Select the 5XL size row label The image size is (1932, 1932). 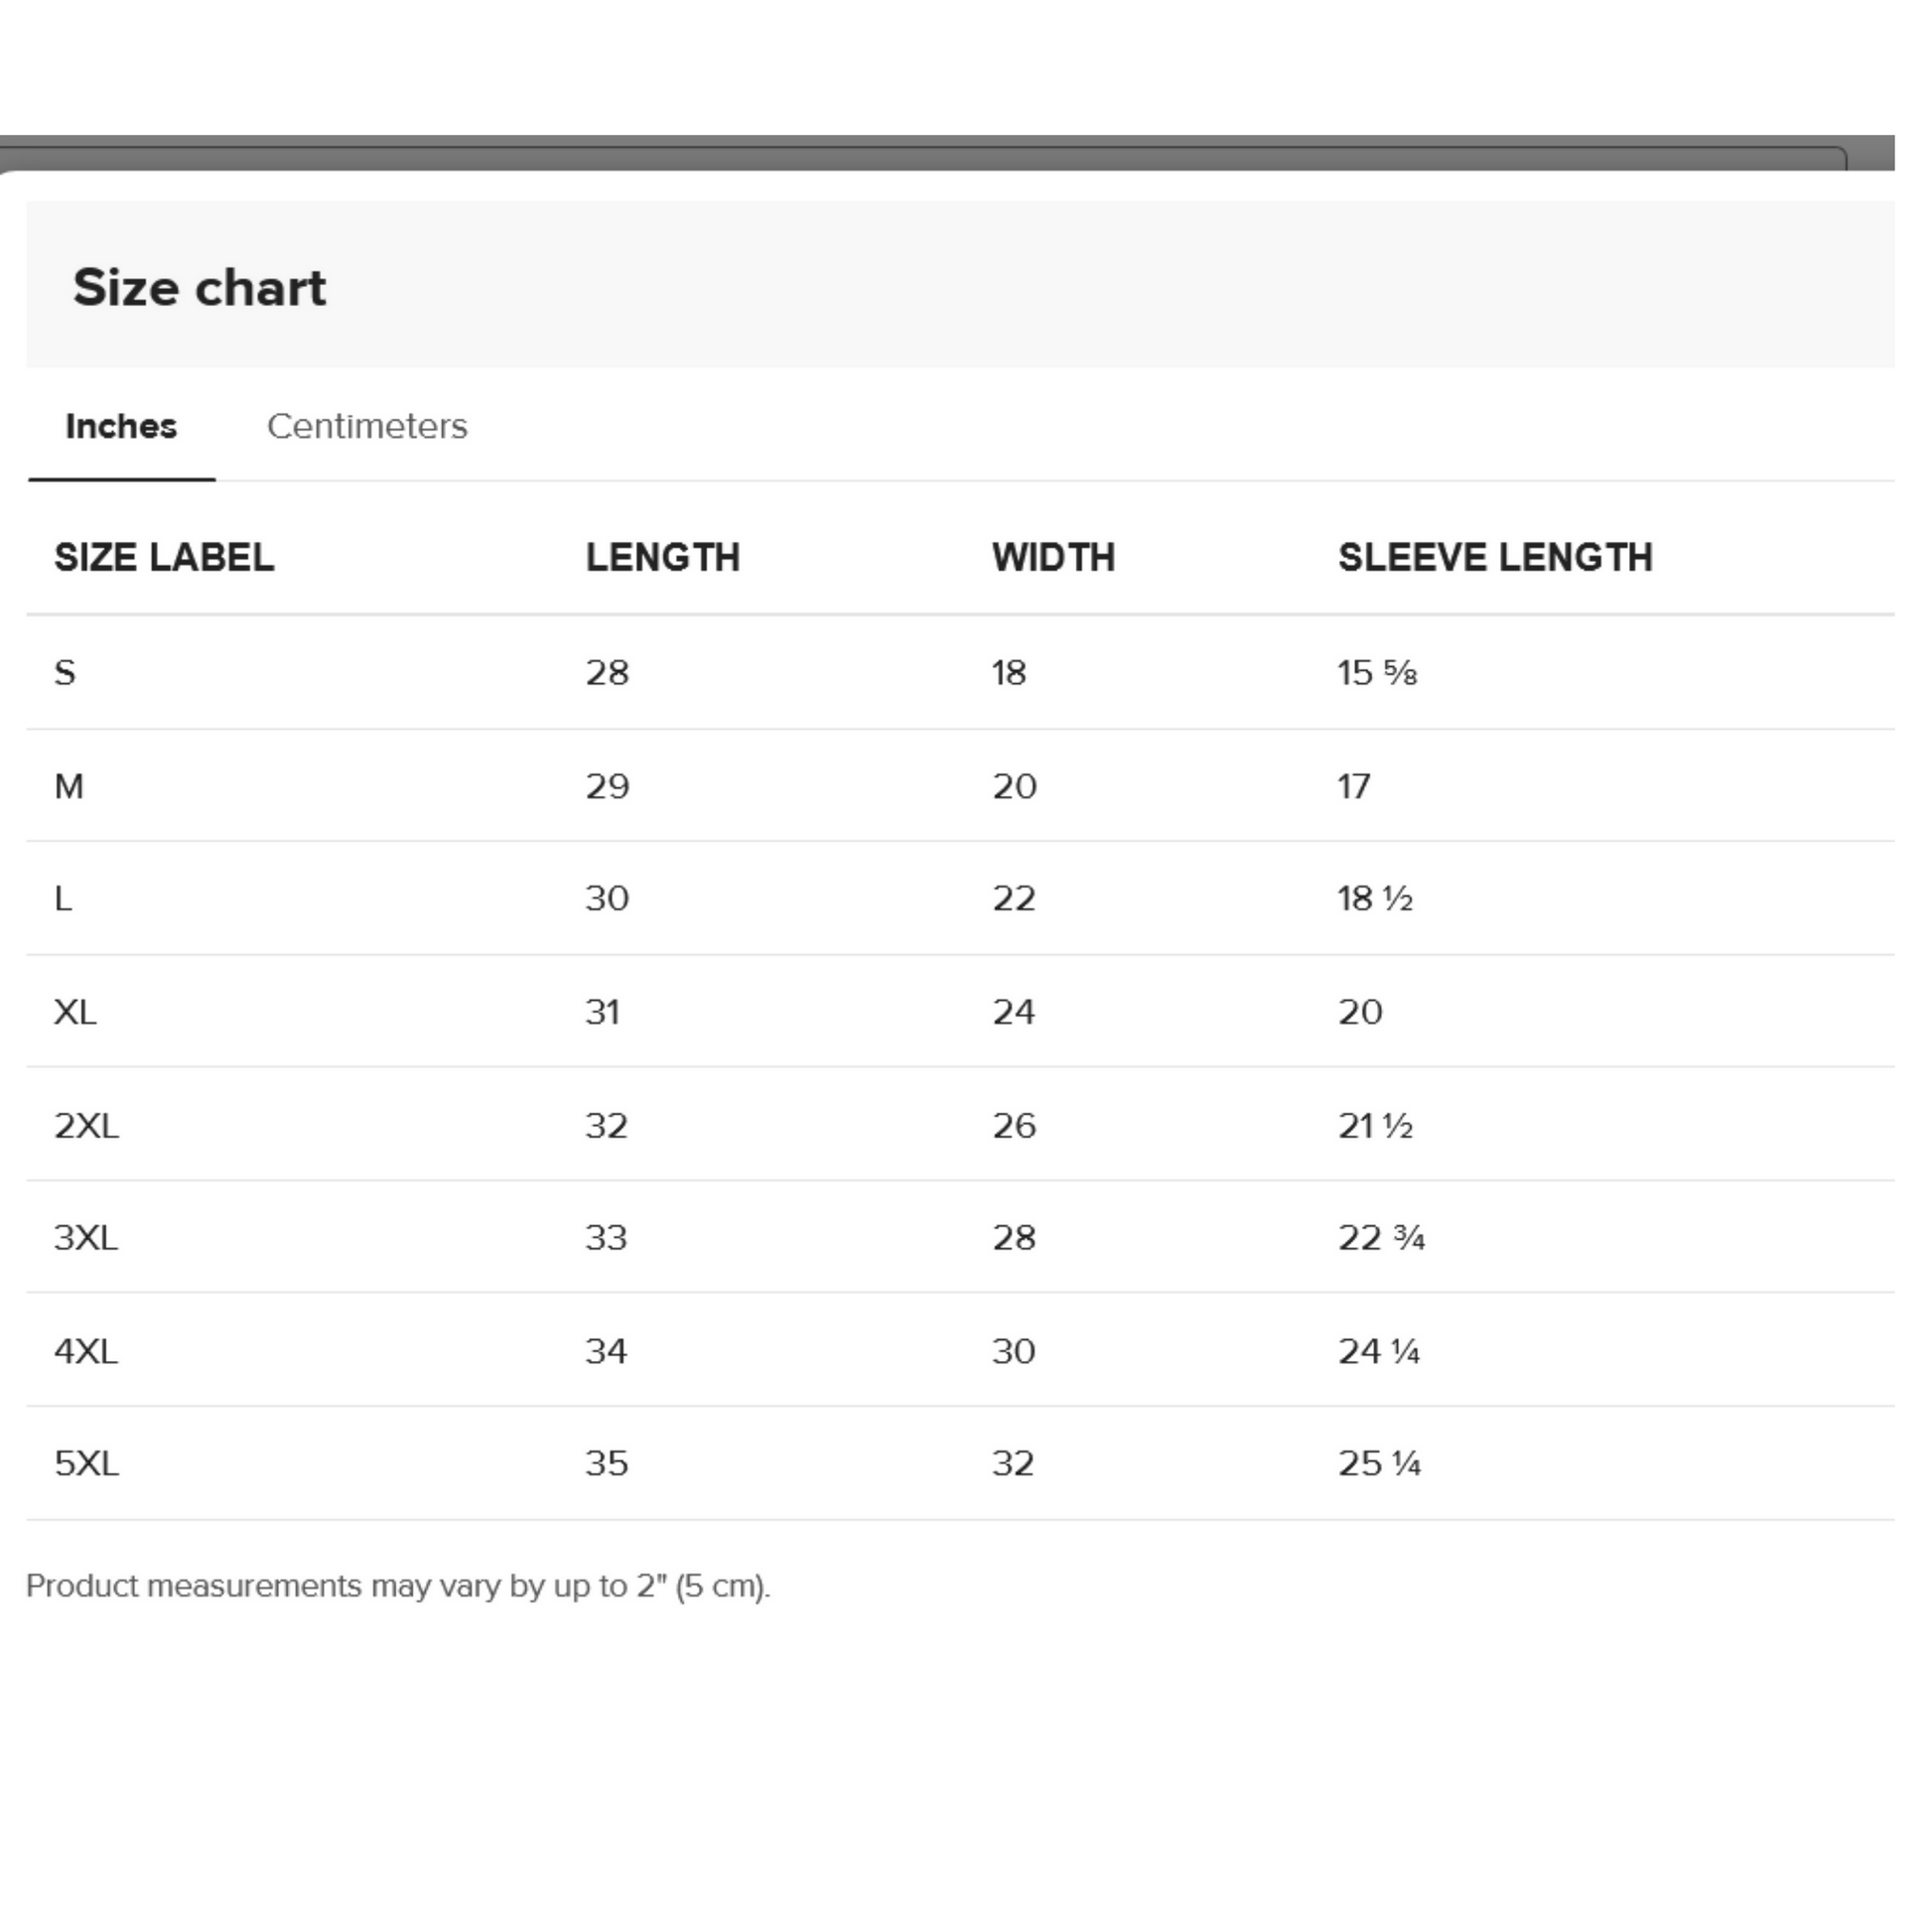tap(86, 1464)
